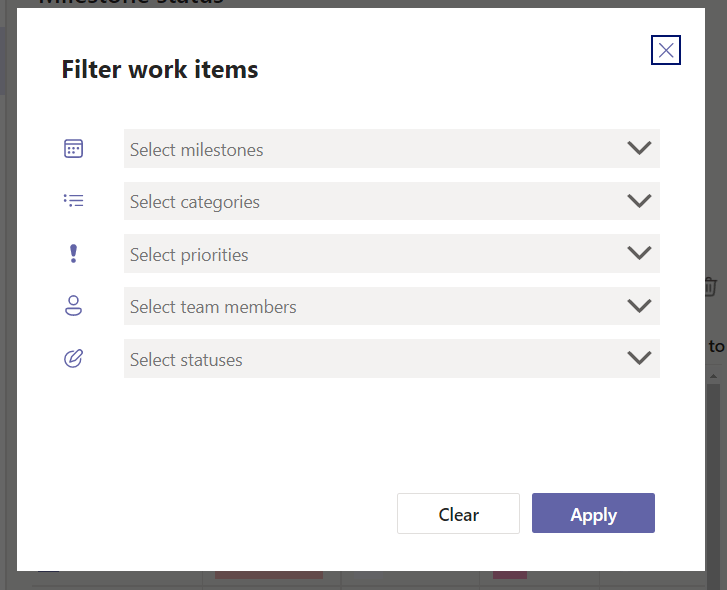This screenshot has height=590, width=727.
Task: Click the list icon beside categories
Action: (x=73, y=201)
